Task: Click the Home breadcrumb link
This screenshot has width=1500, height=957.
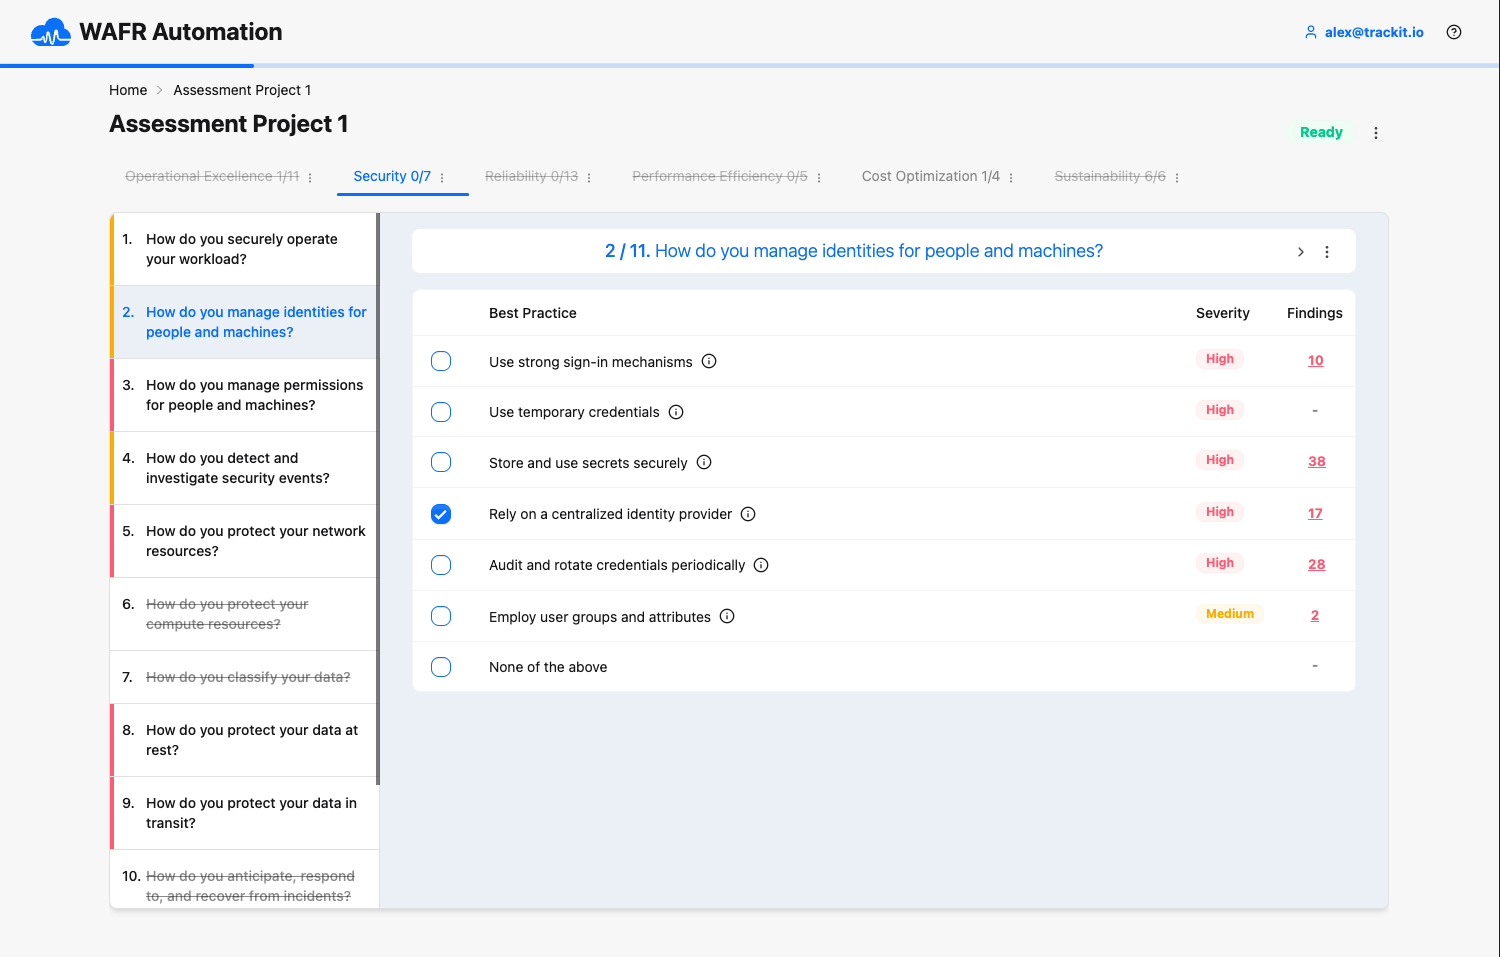Action: pos(128,90)
